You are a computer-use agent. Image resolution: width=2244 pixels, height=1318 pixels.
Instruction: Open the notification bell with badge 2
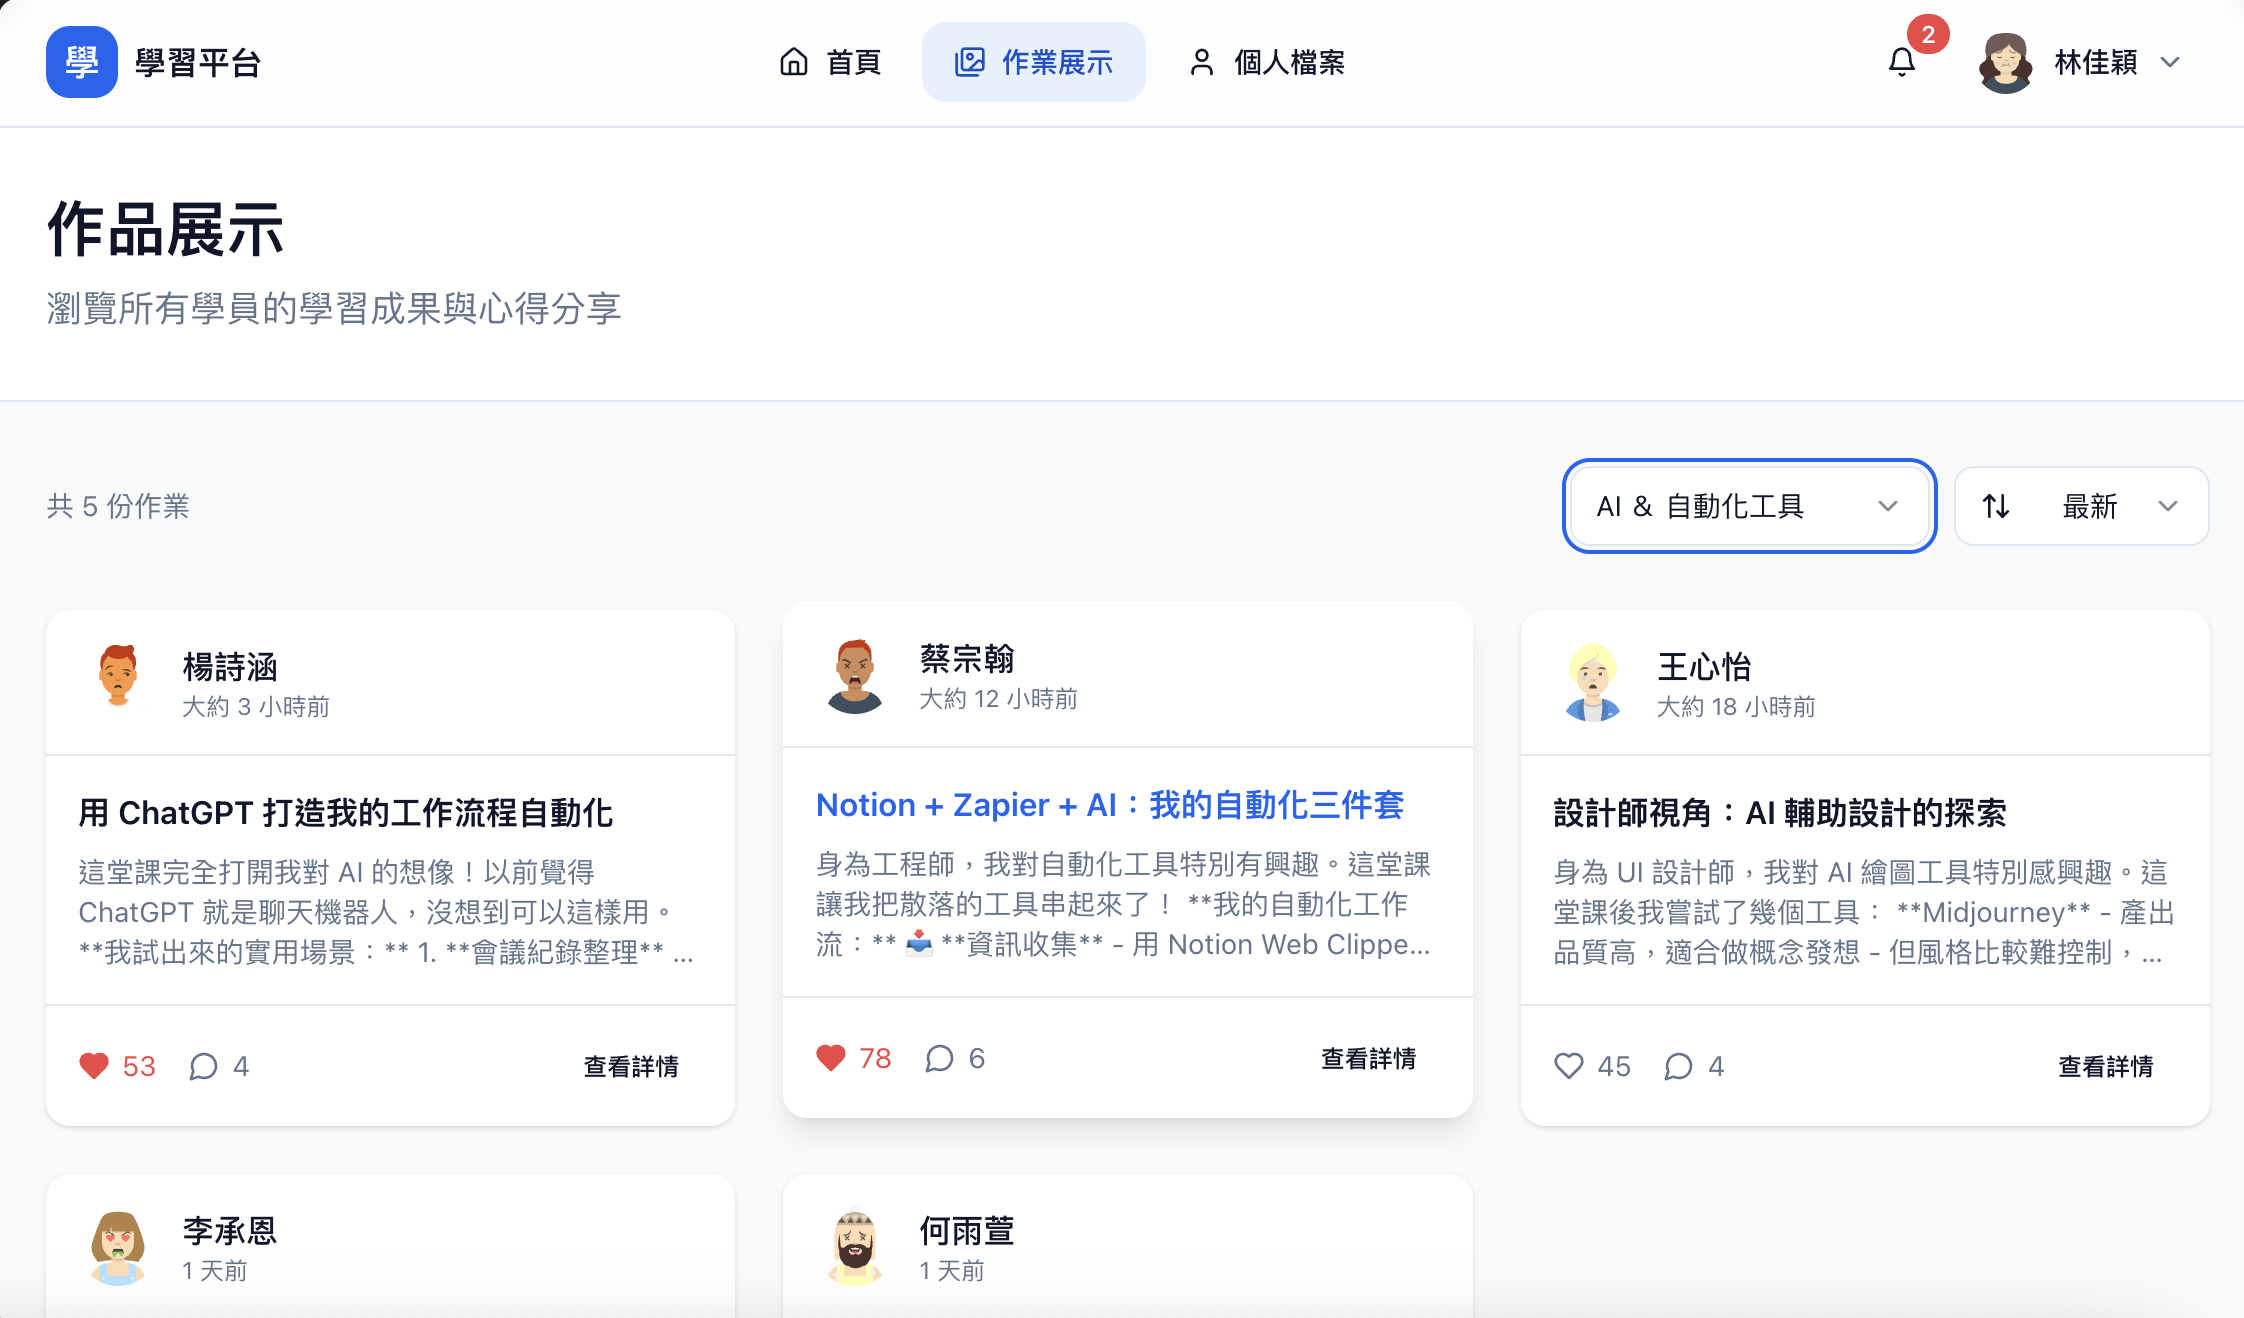pyautogui.click(x=1902, y=62)
